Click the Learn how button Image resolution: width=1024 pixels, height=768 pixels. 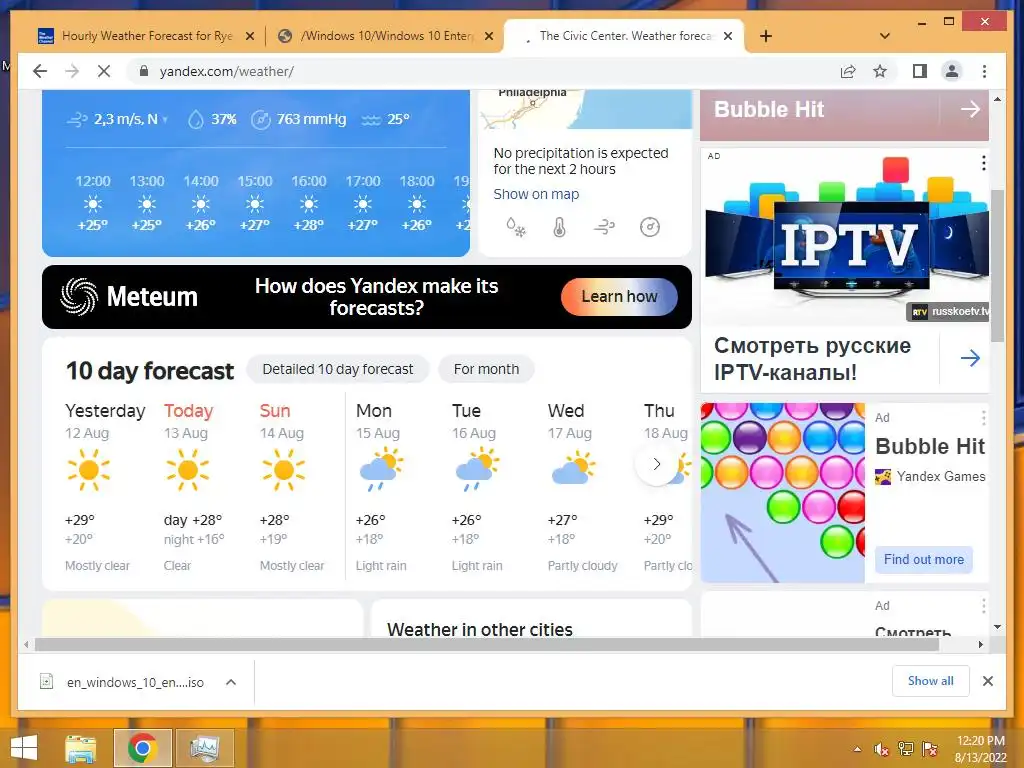(x=619, y=296)
